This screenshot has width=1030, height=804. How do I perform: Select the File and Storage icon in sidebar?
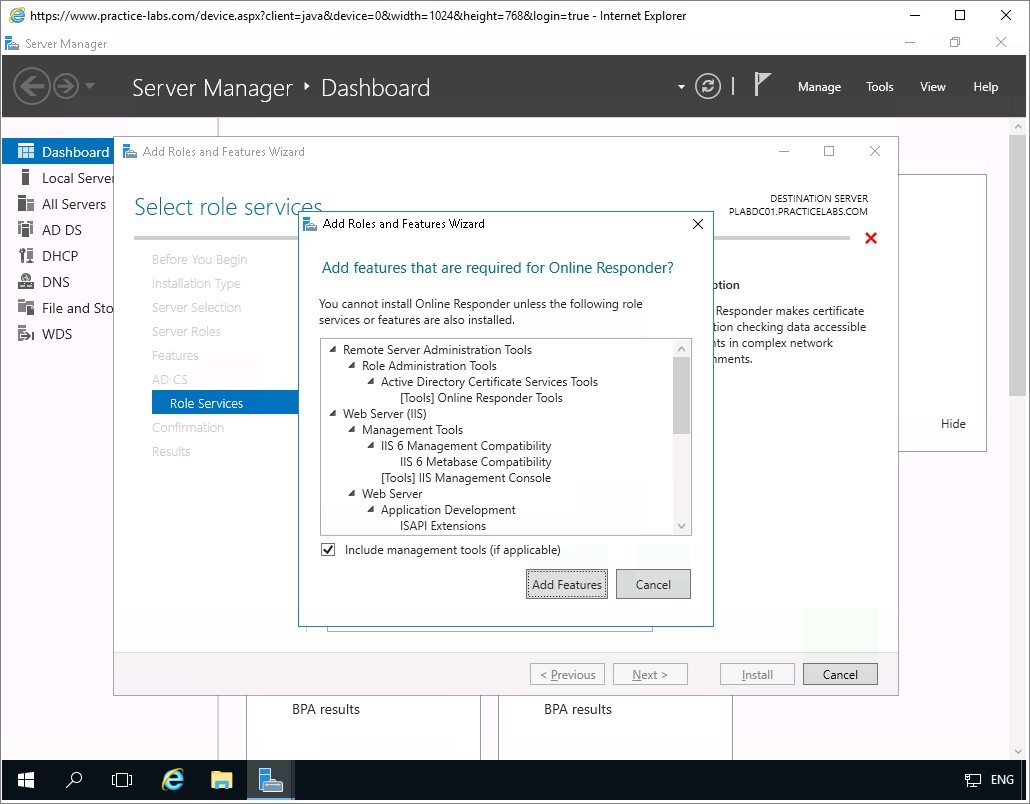pos(26,307)
